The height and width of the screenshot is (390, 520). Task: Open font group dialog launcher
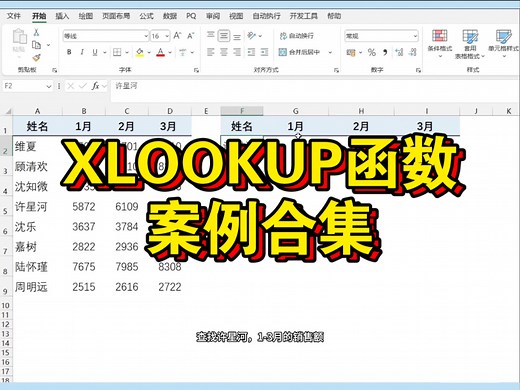[196, 70]
